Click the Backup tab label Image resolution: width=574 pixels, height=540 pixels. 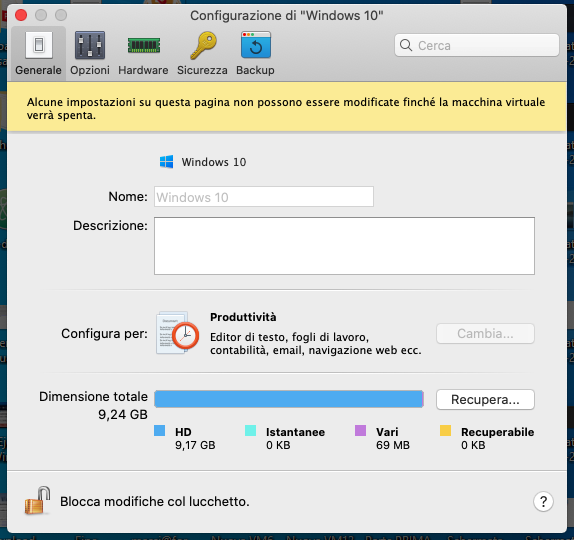coord(255,70)
